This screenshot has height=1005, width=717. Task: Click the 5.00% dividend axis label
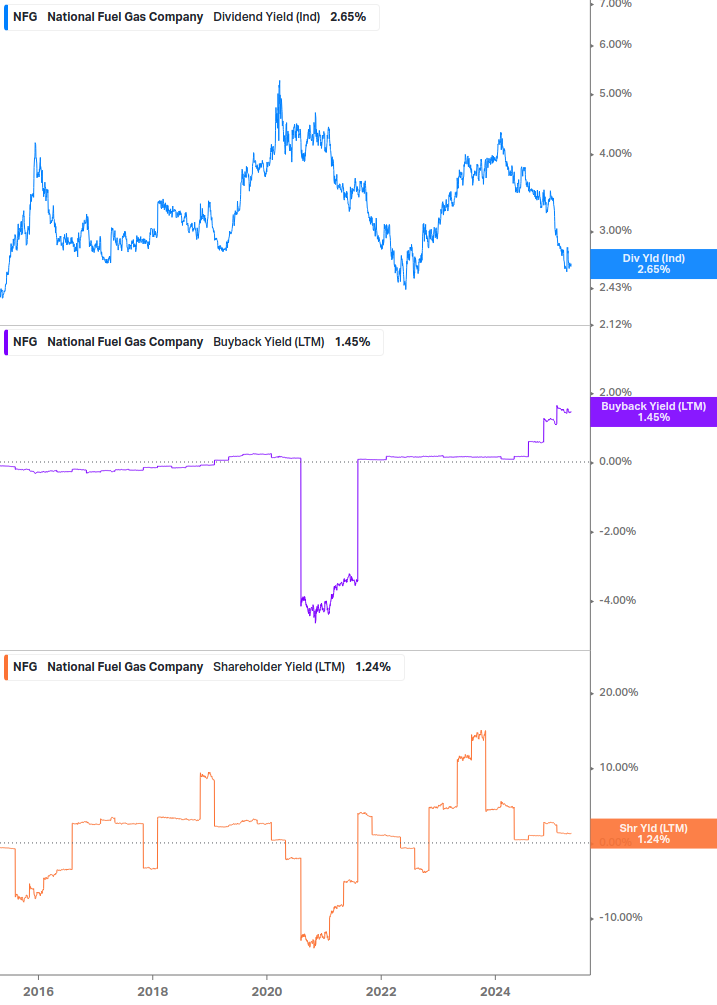[x=615, y=94]
